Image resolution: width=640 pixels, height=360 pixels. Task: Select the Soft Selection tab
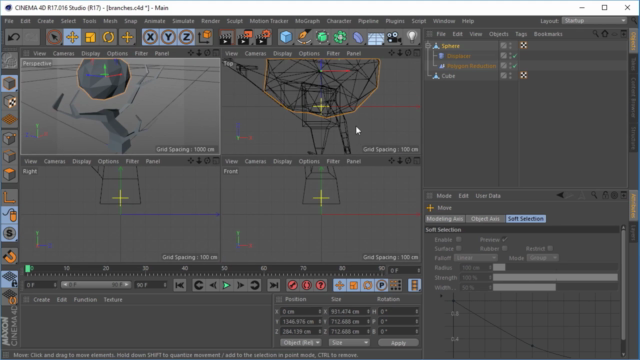pos(526,219)
